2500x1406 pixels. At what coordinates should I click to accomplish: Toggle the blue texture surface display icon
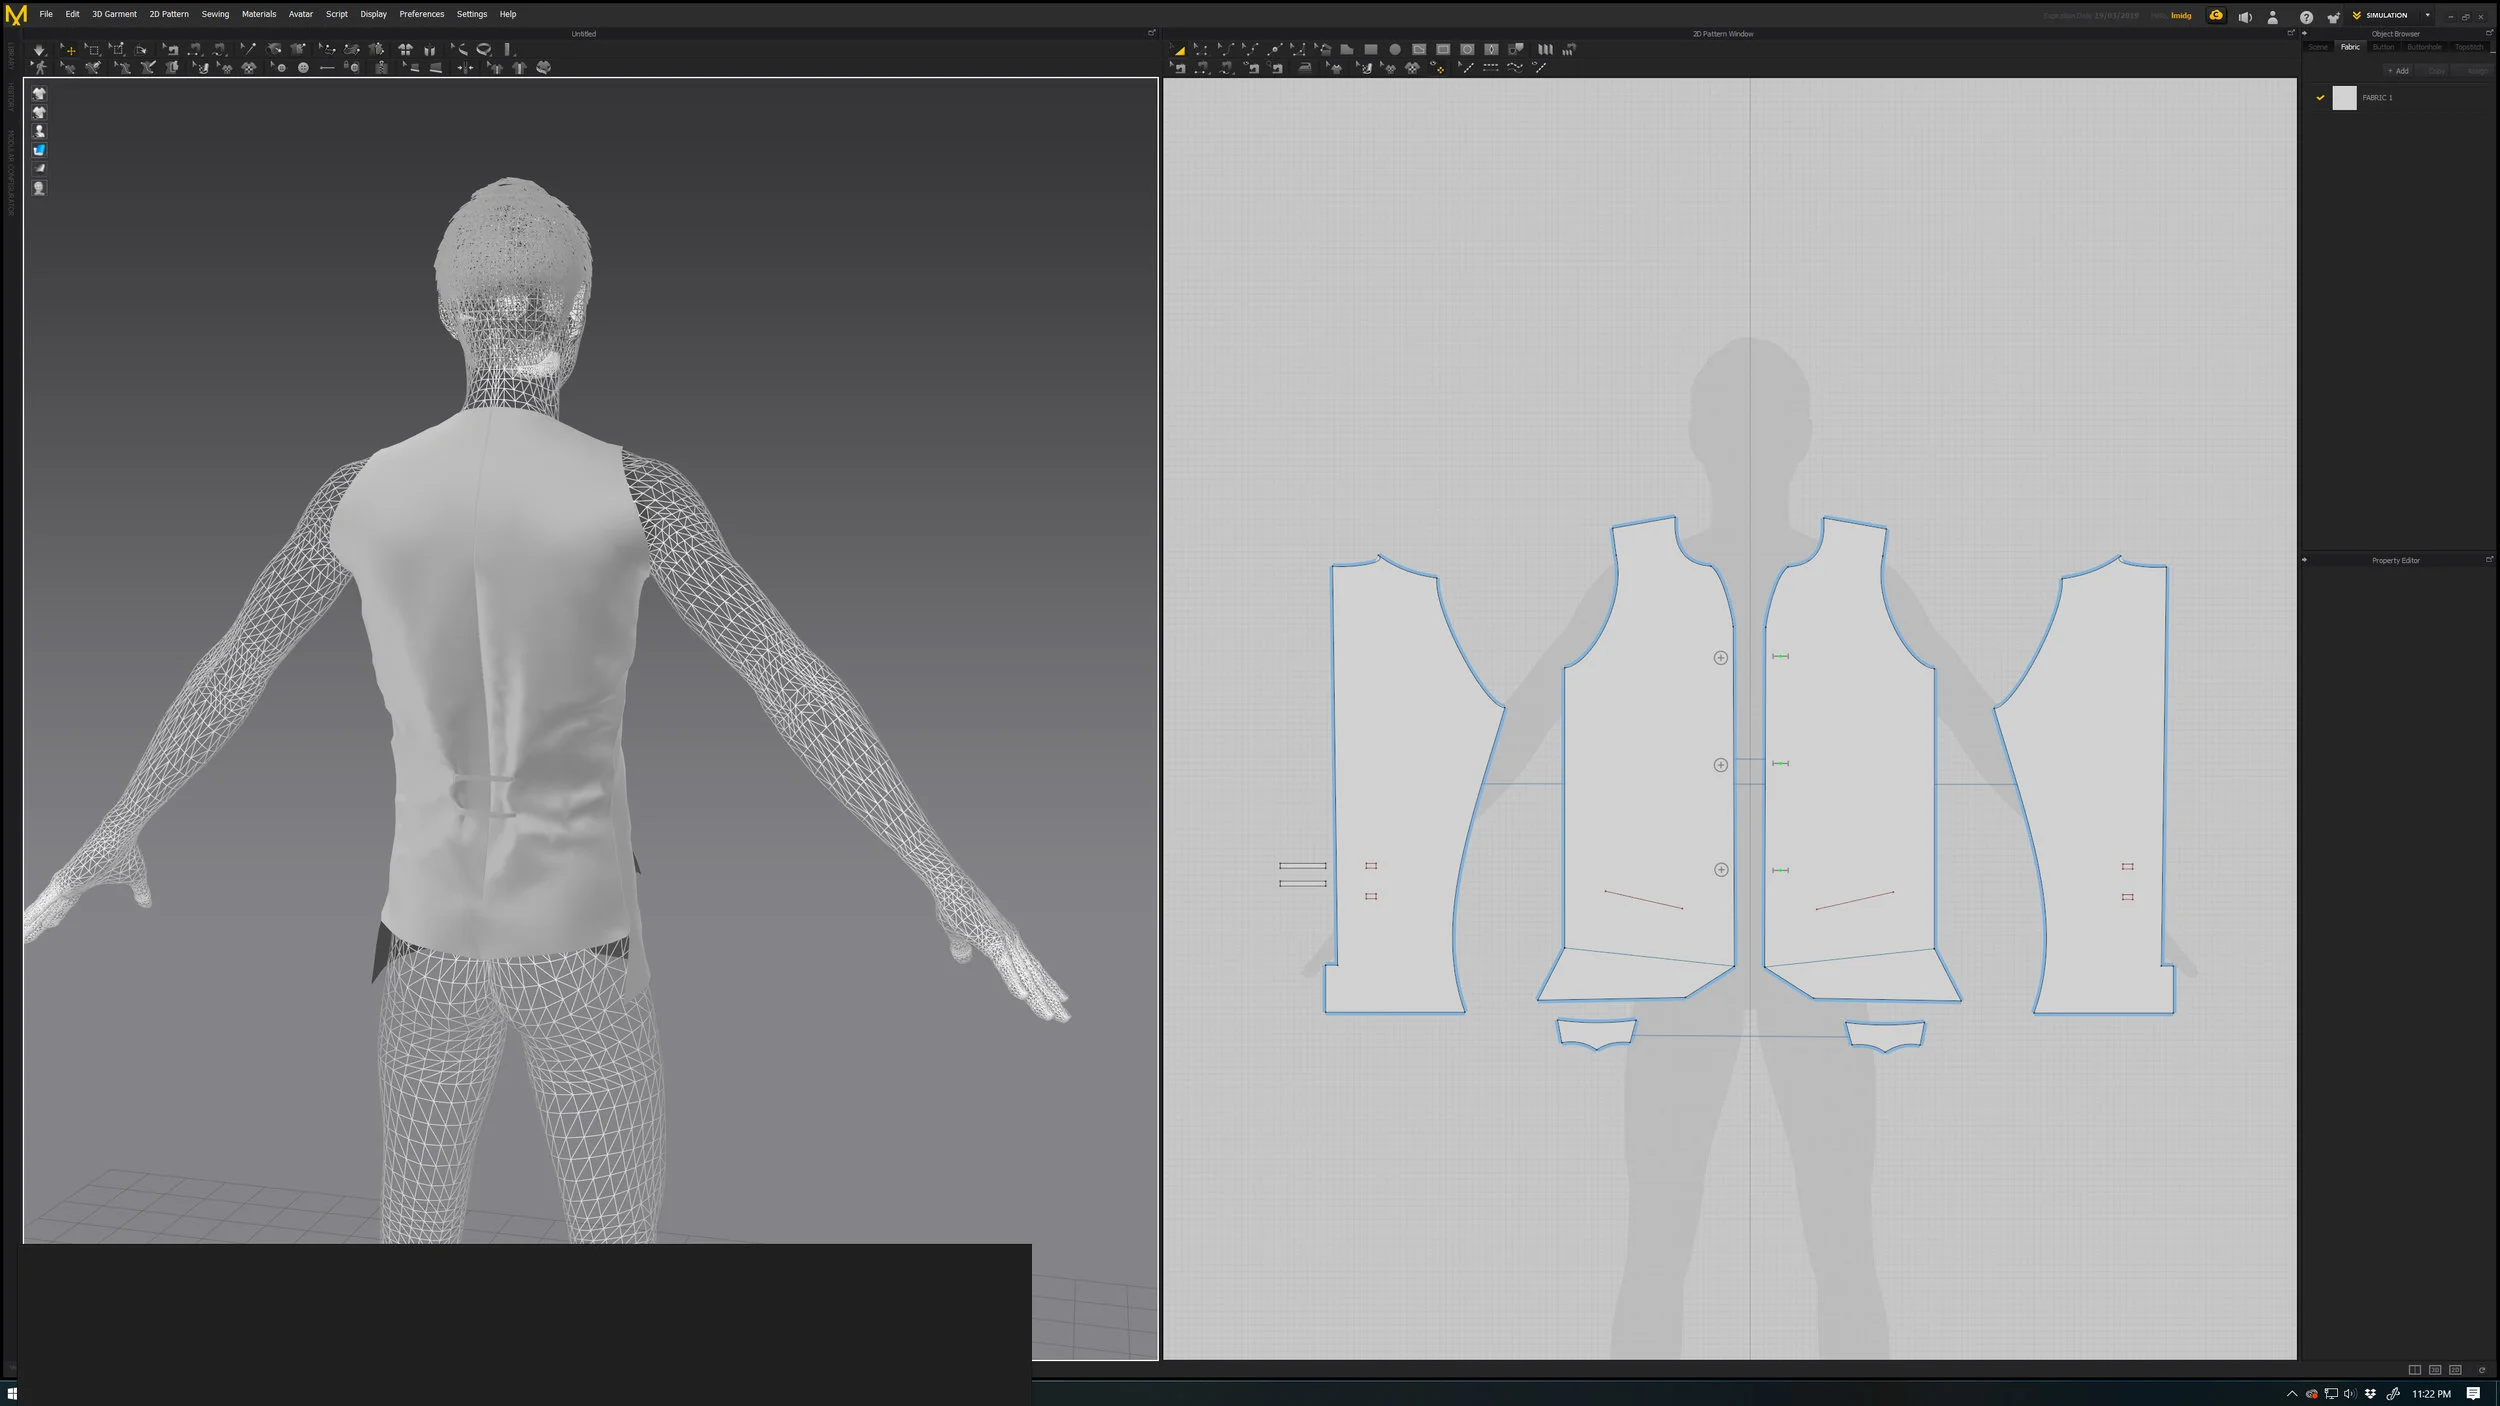39,150
